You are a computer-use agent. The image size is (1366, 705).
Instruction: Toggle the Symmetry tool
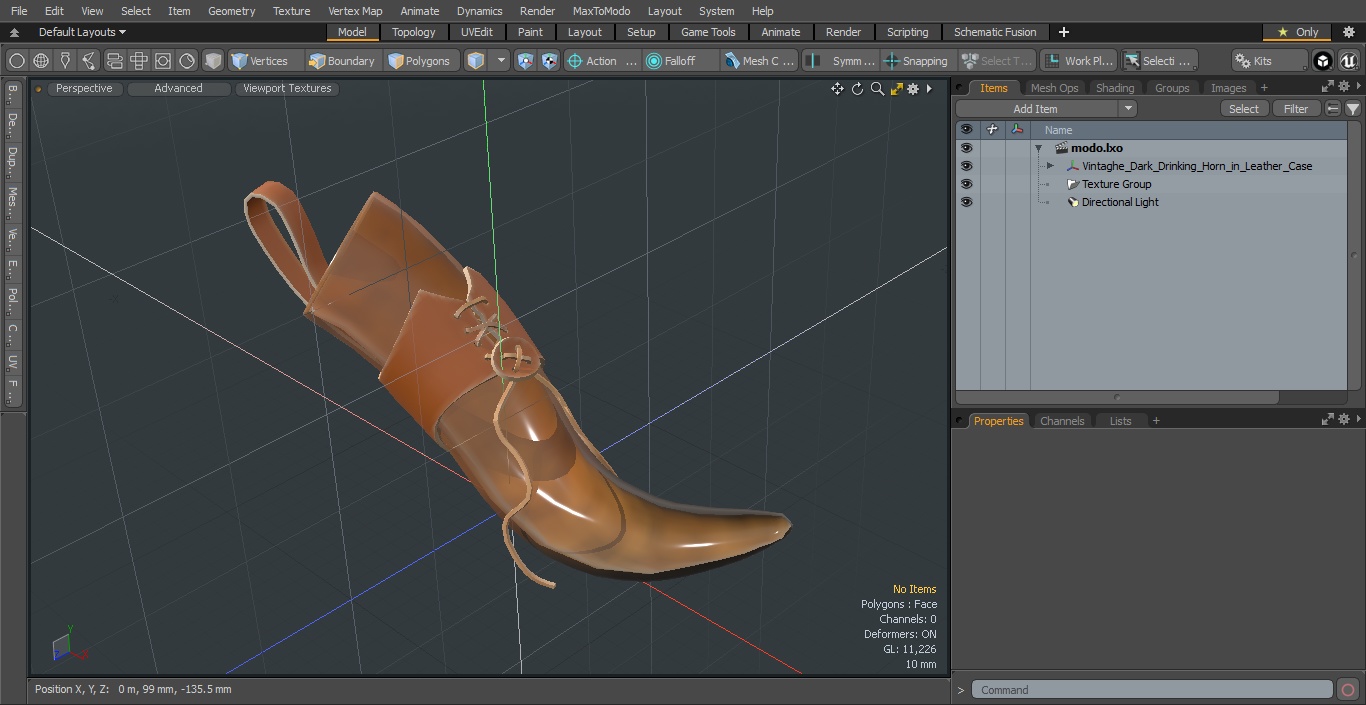841,61
